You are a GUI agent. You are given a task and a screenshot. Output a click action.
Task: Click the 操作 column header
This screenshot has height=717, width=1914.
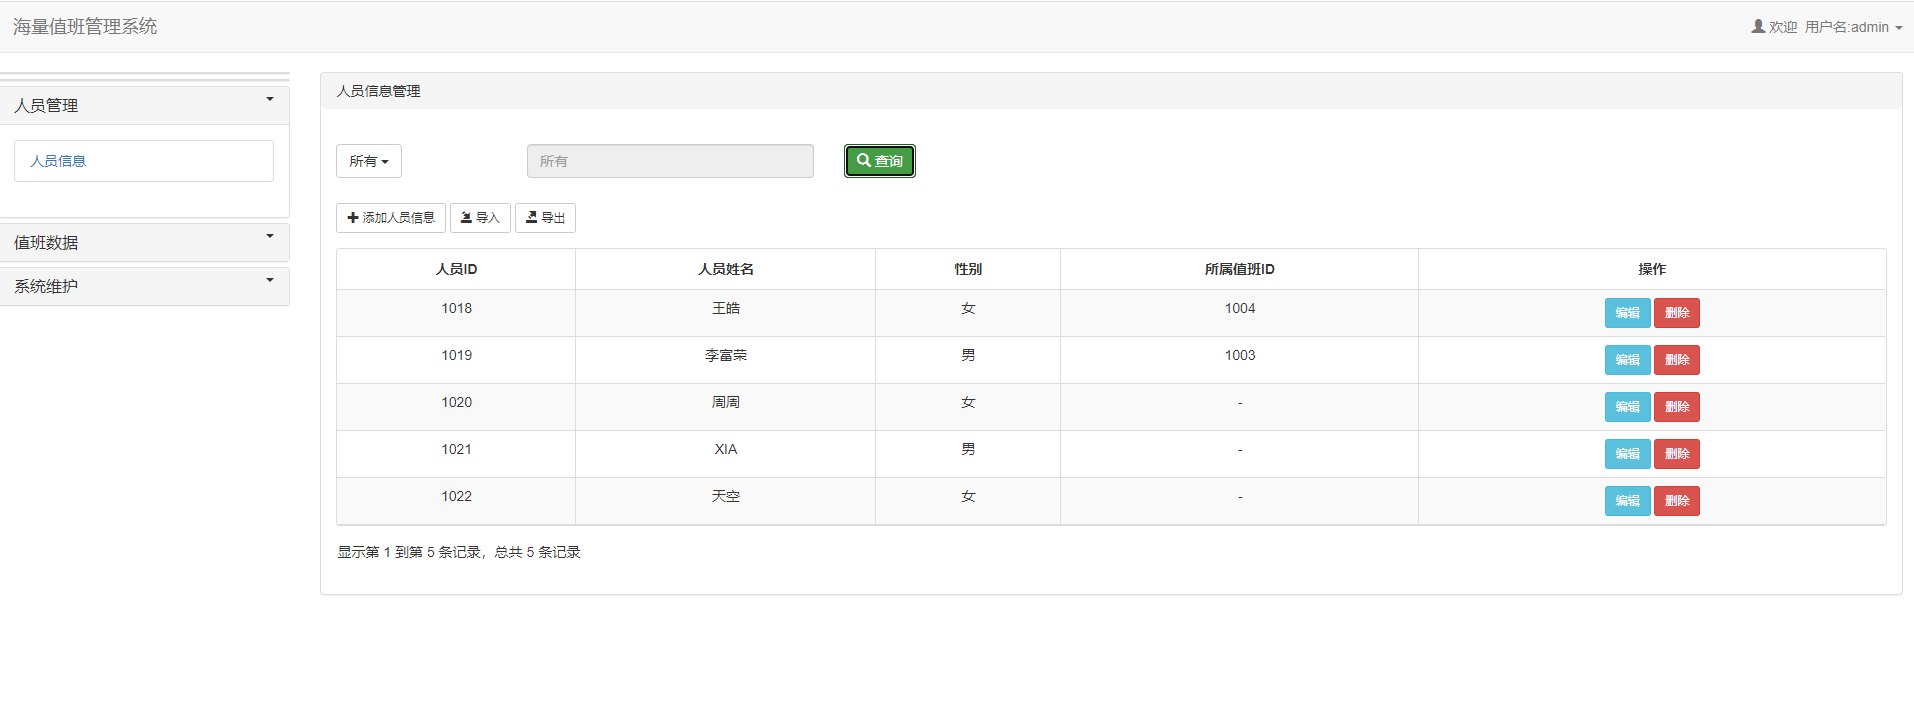1652,269
